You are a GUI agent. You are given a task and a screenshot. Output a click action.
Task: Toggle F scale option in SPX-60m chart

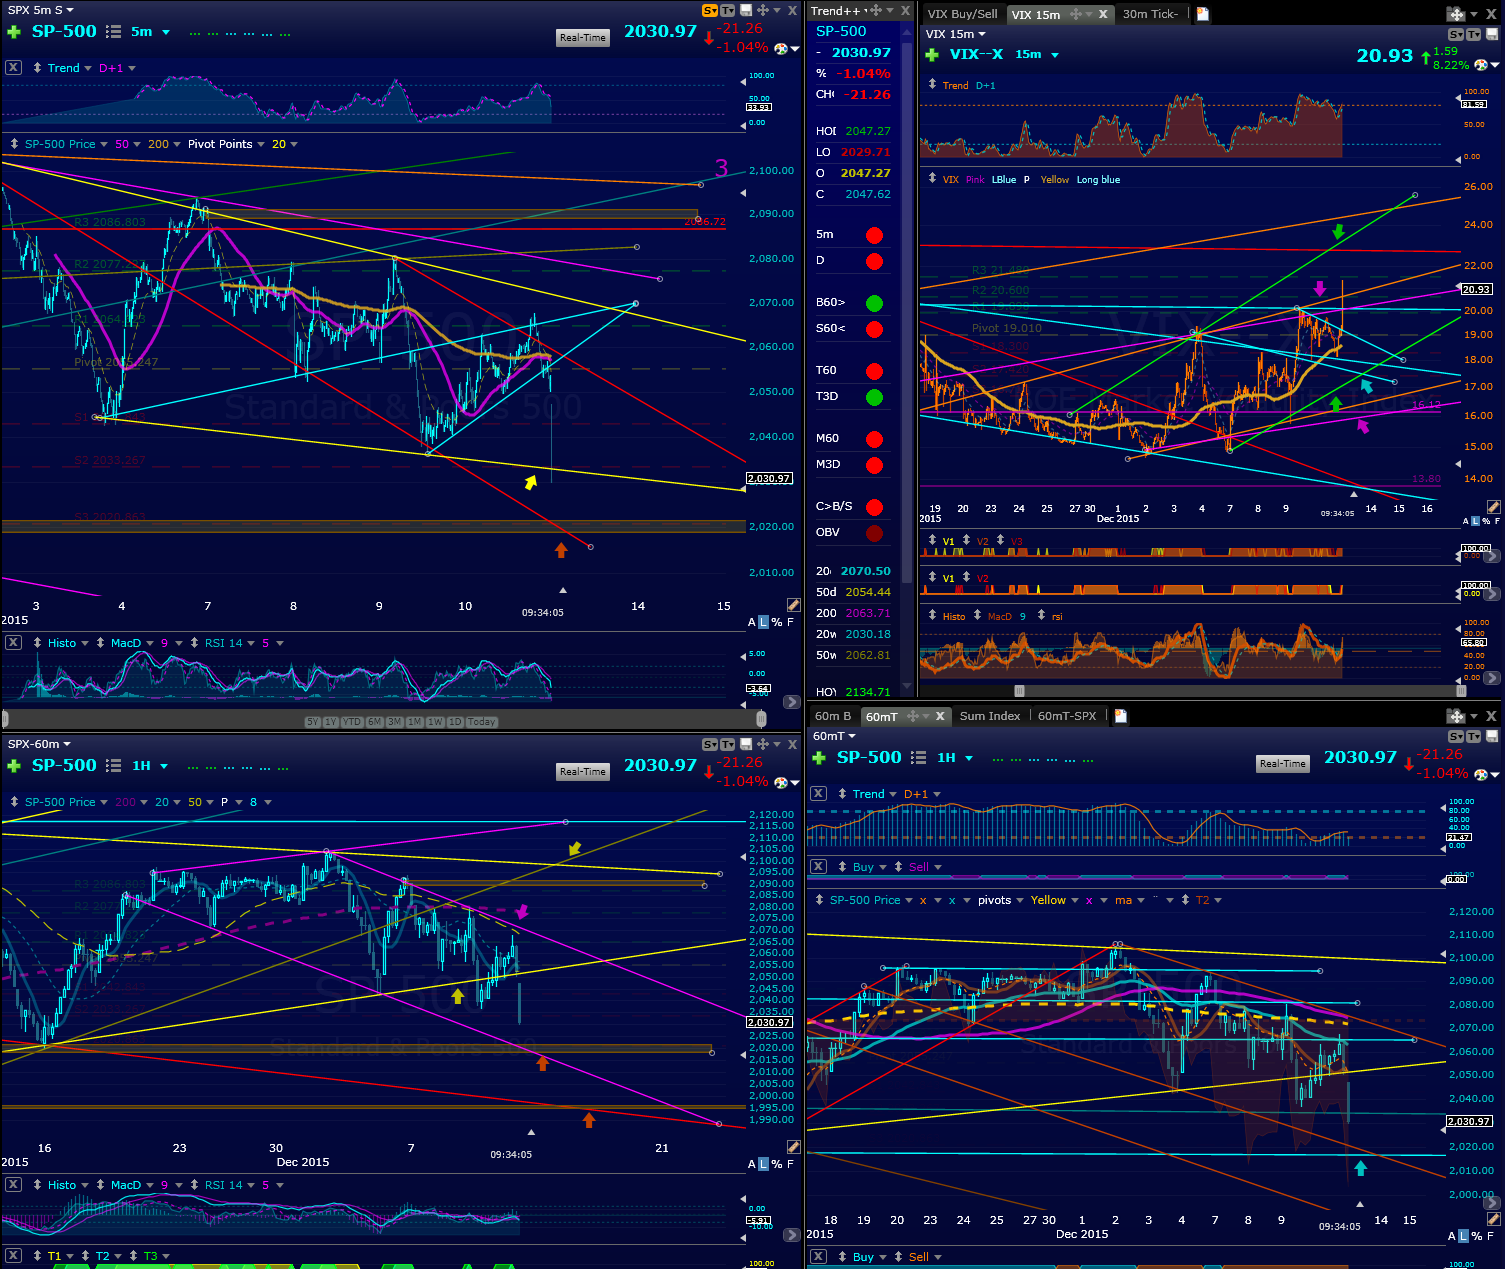pyautogui.click(x=790, y=1164)
